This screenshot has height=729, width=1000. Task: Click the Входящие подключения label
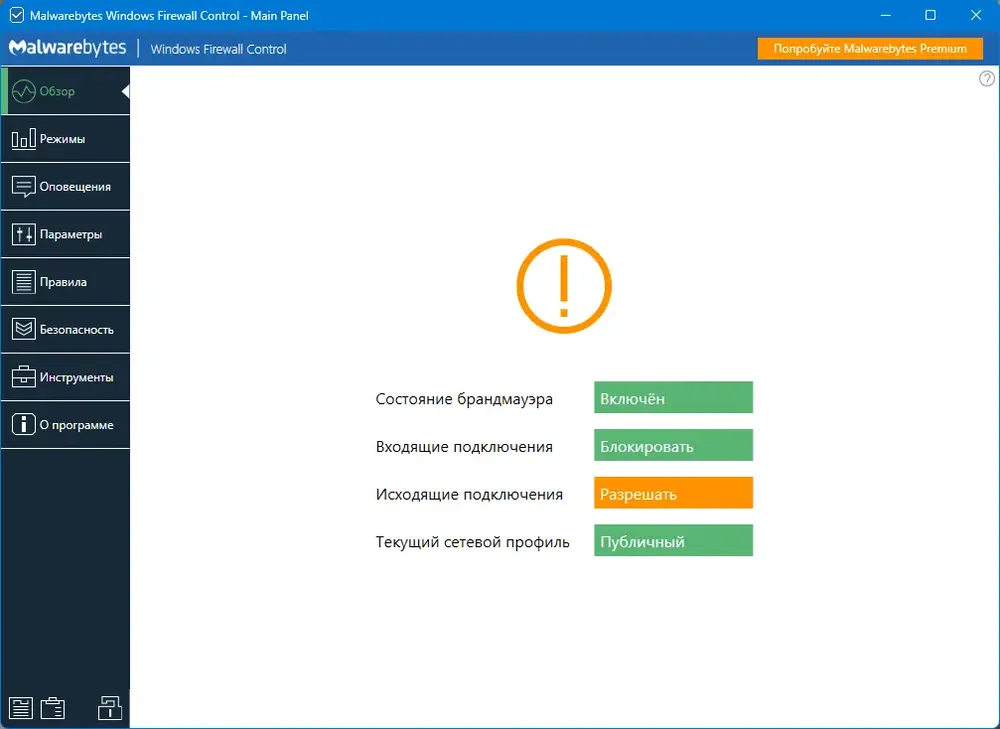tap(464, 447)
